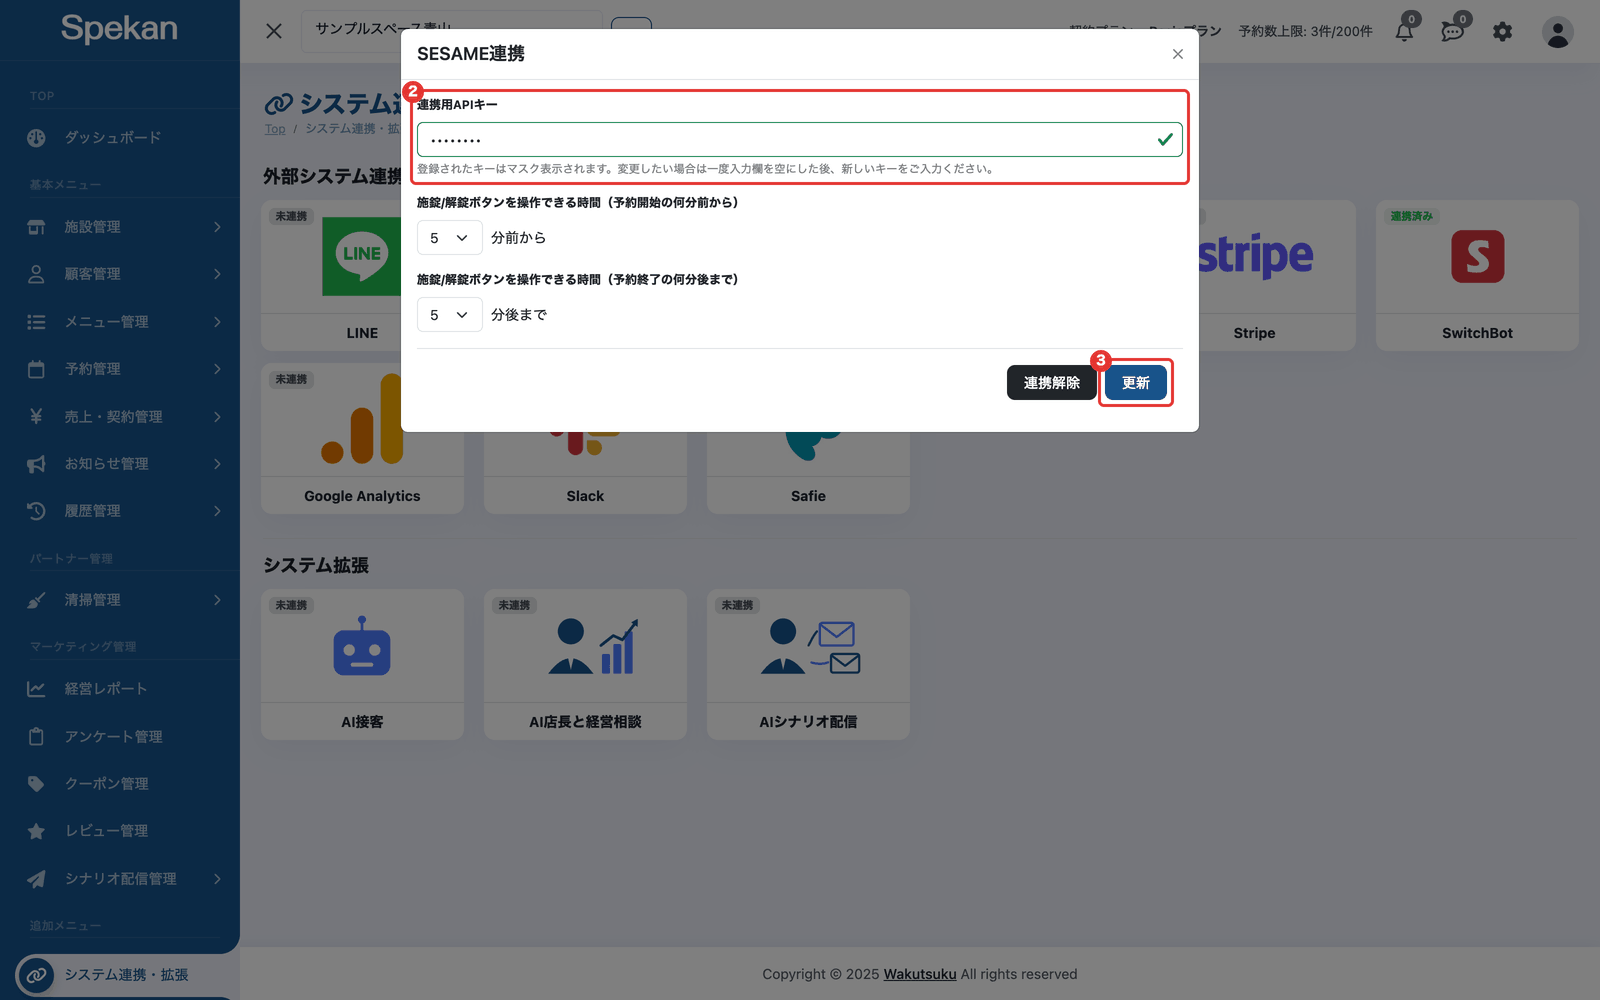Expand the 顧客管理 menu
Image resolution: width=1600 pixels, height=1000 pixels.
(x=120, y=274)
